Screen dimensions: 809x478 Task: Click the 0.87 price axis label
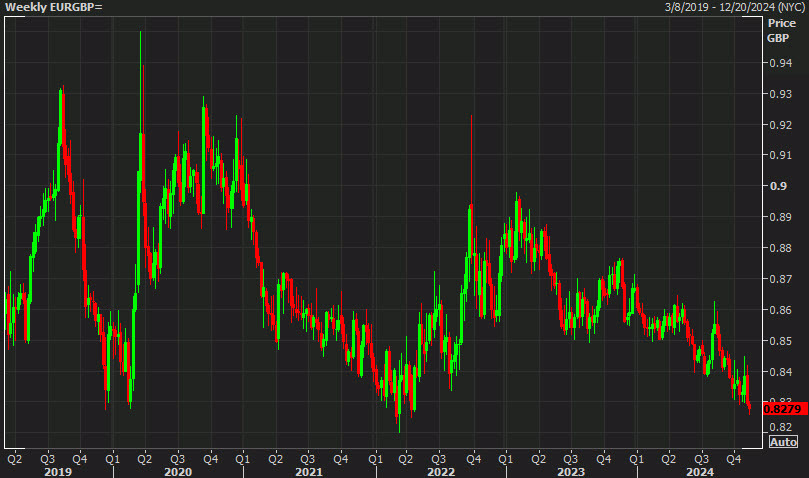click(x=781, y=279)
